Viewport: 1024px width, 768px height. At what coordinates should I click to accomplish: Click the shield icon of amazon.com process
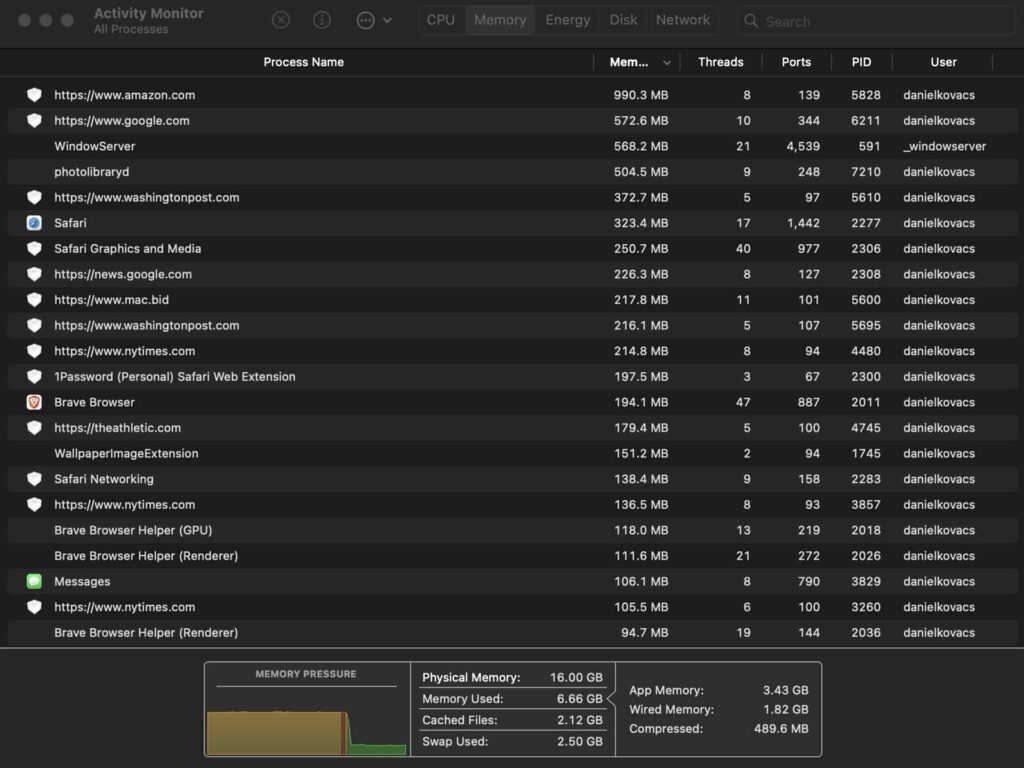pos(35,95)
